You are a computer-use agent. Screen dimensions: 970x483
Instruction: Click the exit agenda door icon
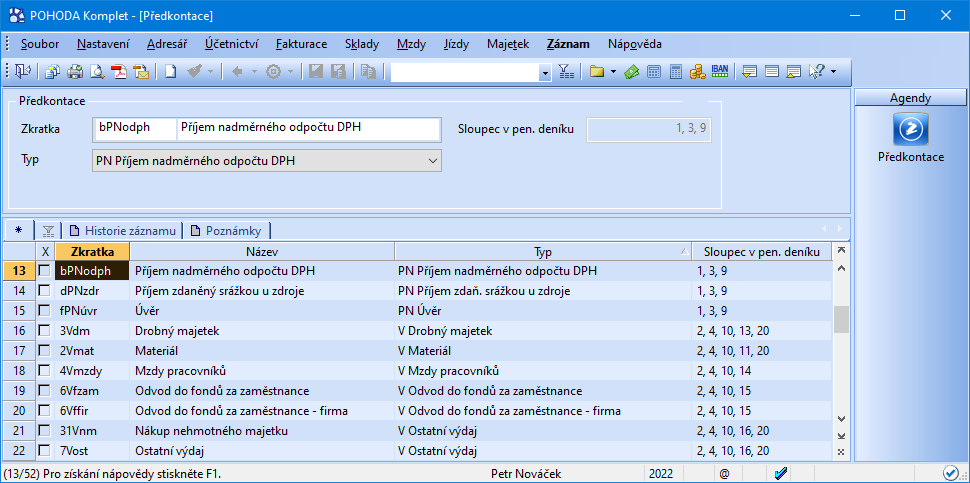pyautogui.click(x=24, y=72)
